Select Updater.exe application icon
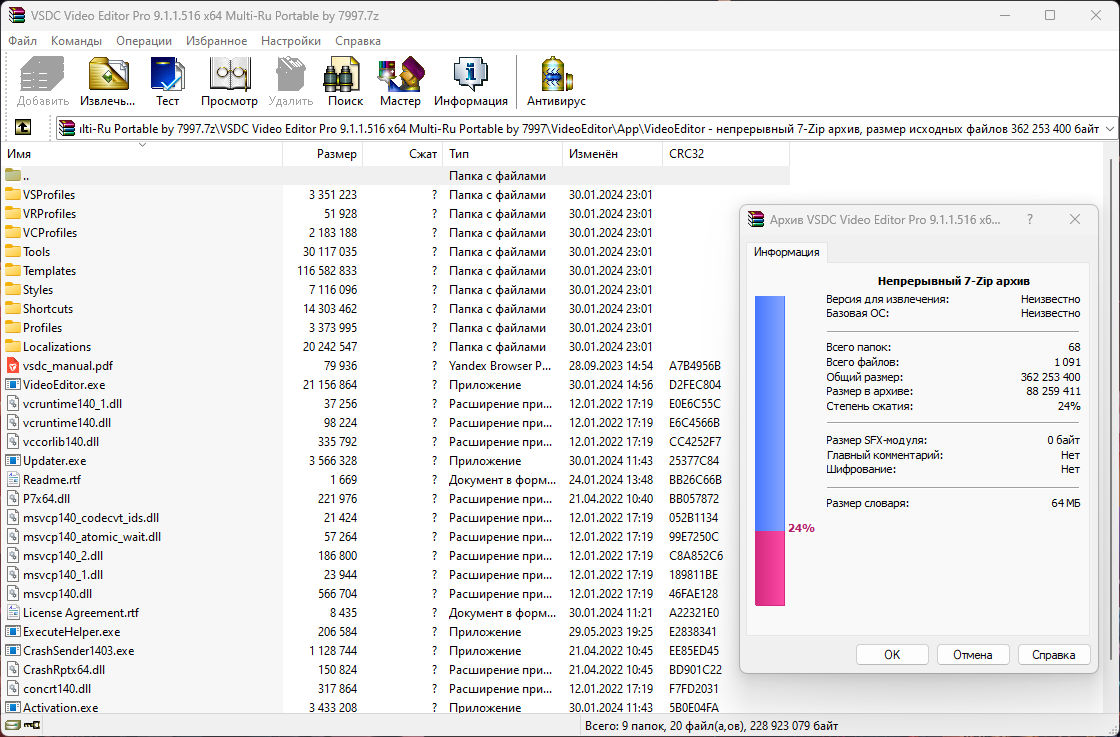Screen dimensions: 1120x737 click(x=13, y=461)
